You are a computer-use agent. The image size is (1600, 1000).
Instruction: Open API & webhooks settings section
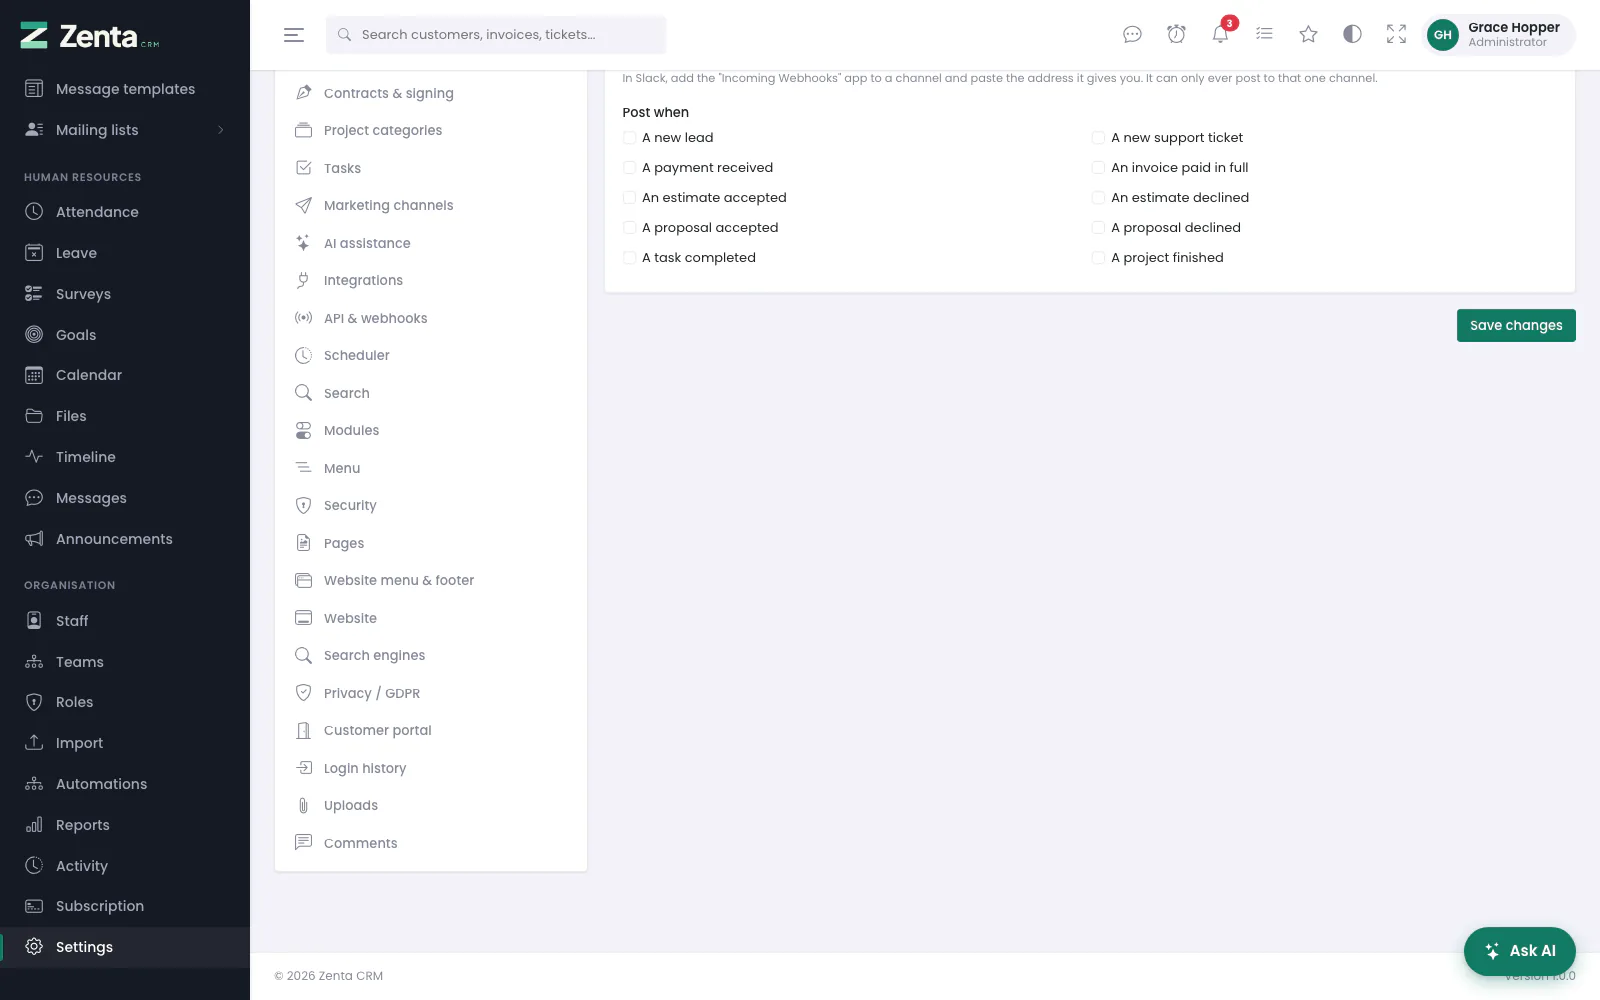[x=431, y=318]
